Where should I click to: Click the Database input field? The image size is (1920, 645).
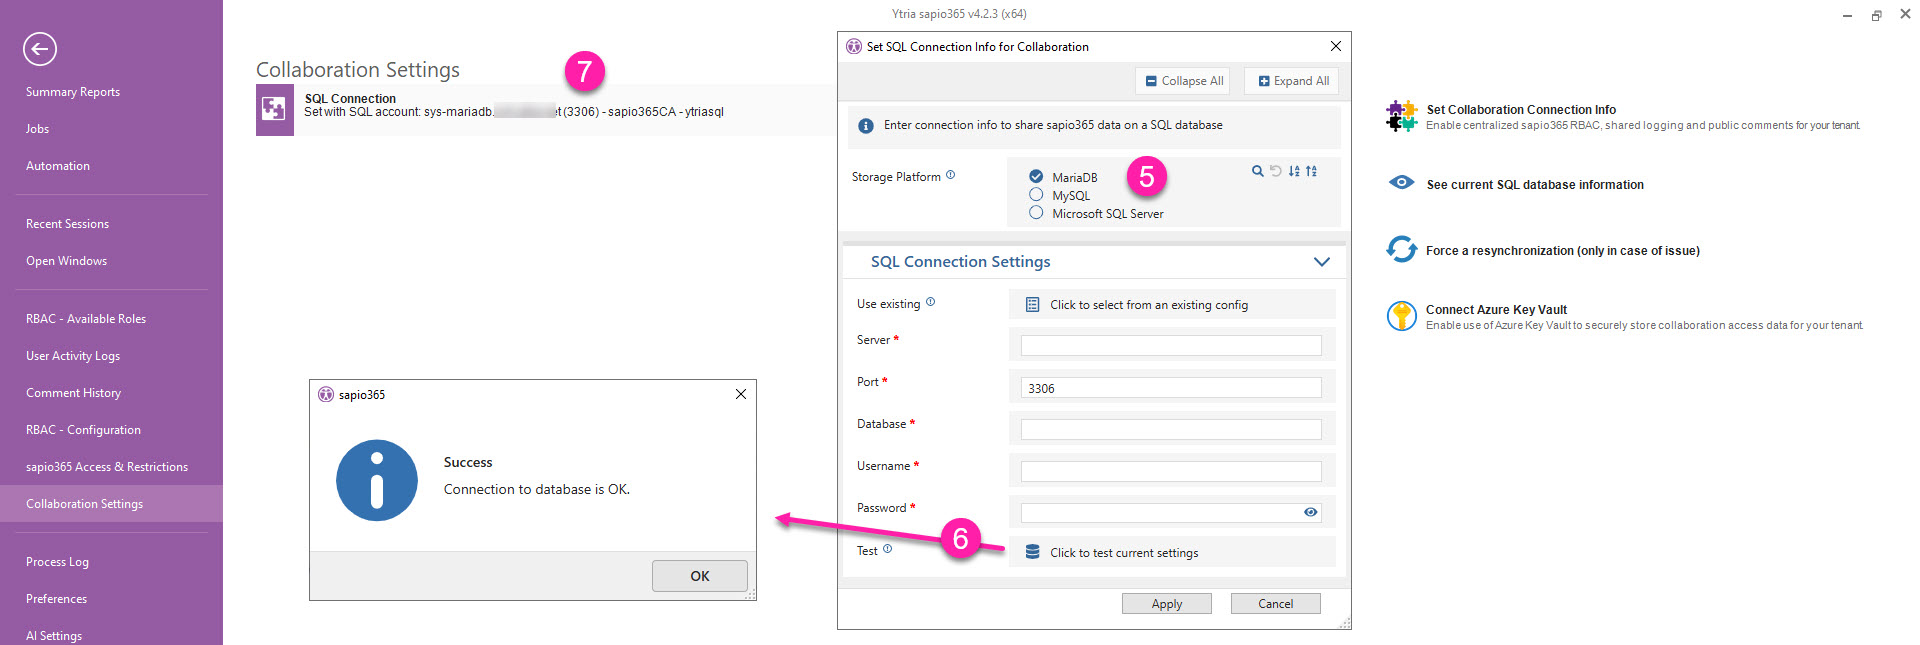[x=1171, y=430]
